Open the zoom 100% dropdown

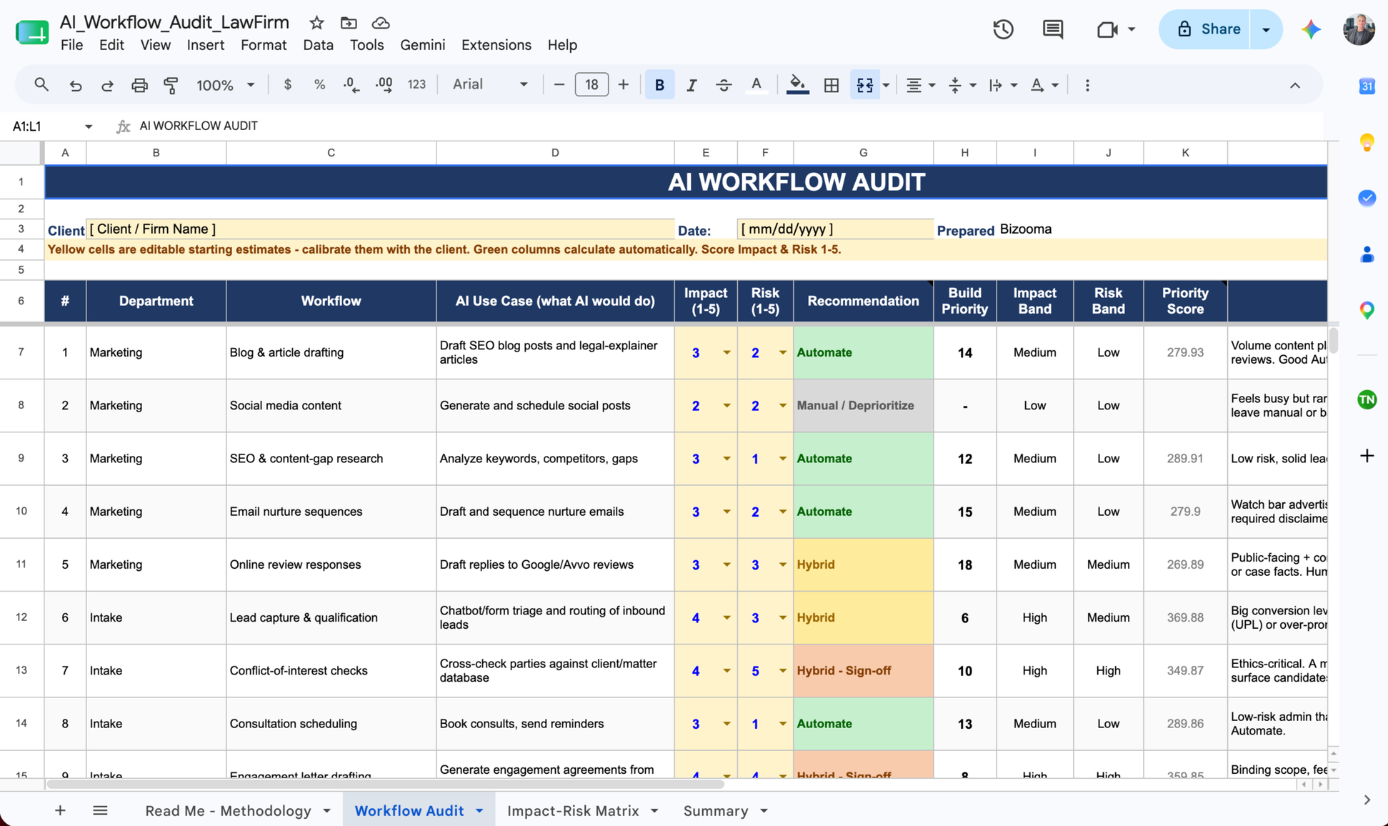coord(225,85)
